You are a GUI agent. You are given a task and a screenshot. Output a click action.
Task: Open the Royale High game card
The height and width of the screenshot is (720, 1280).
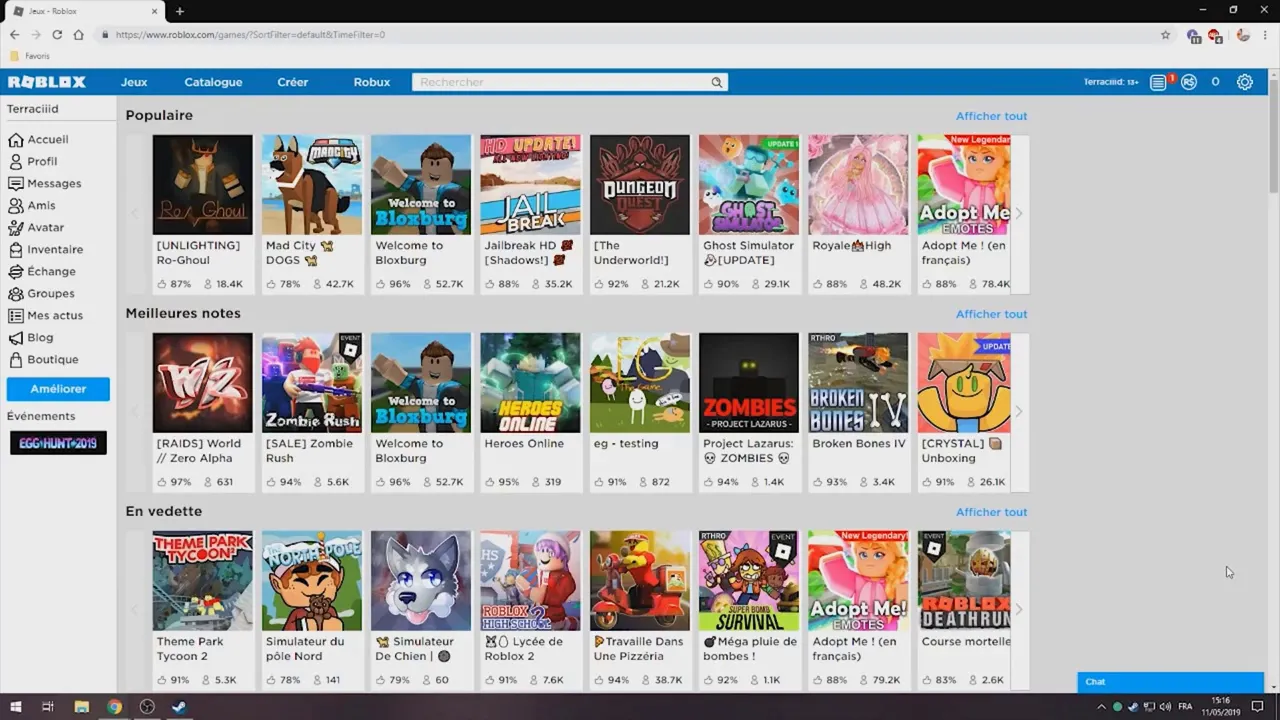click(858, 214)
